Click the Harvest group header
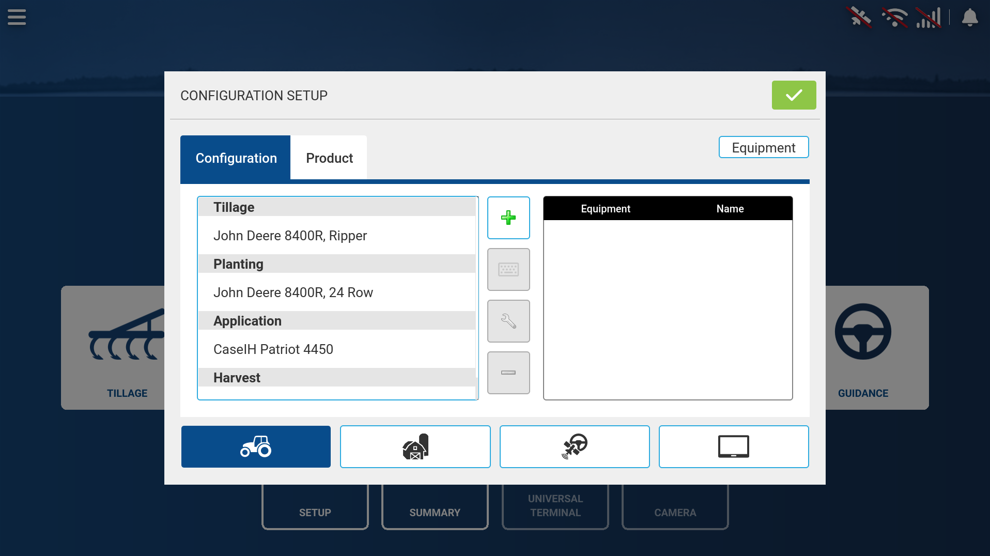This screenshot has width=990, height=556. click(x=337, y=377)
